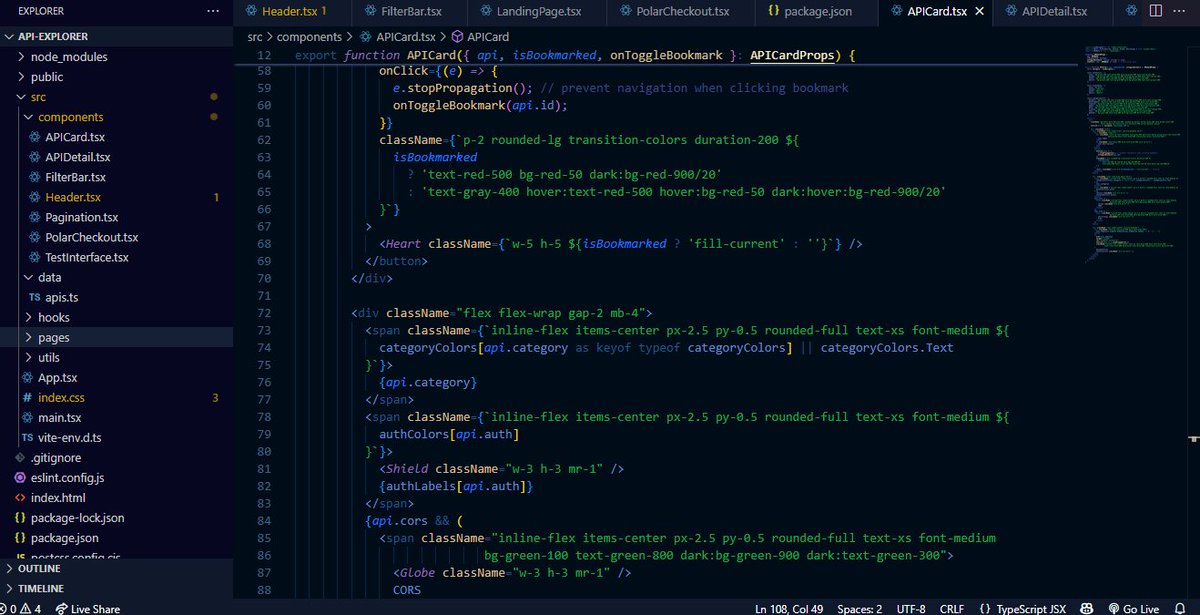Screen dimensions: 1200x615
Task: Click 'src' in the breadcrumb path
Action: click(255, 37)
